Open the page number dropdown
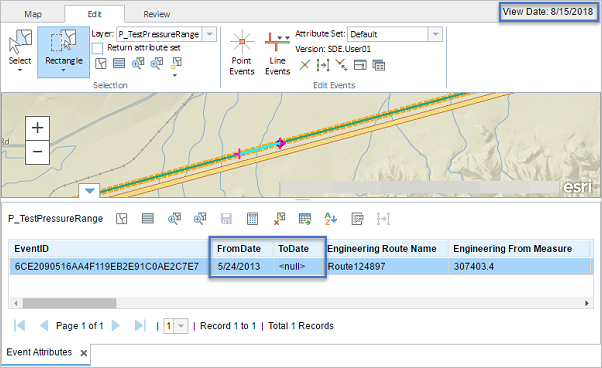The image size is (602, 368). tap(181, 326)
